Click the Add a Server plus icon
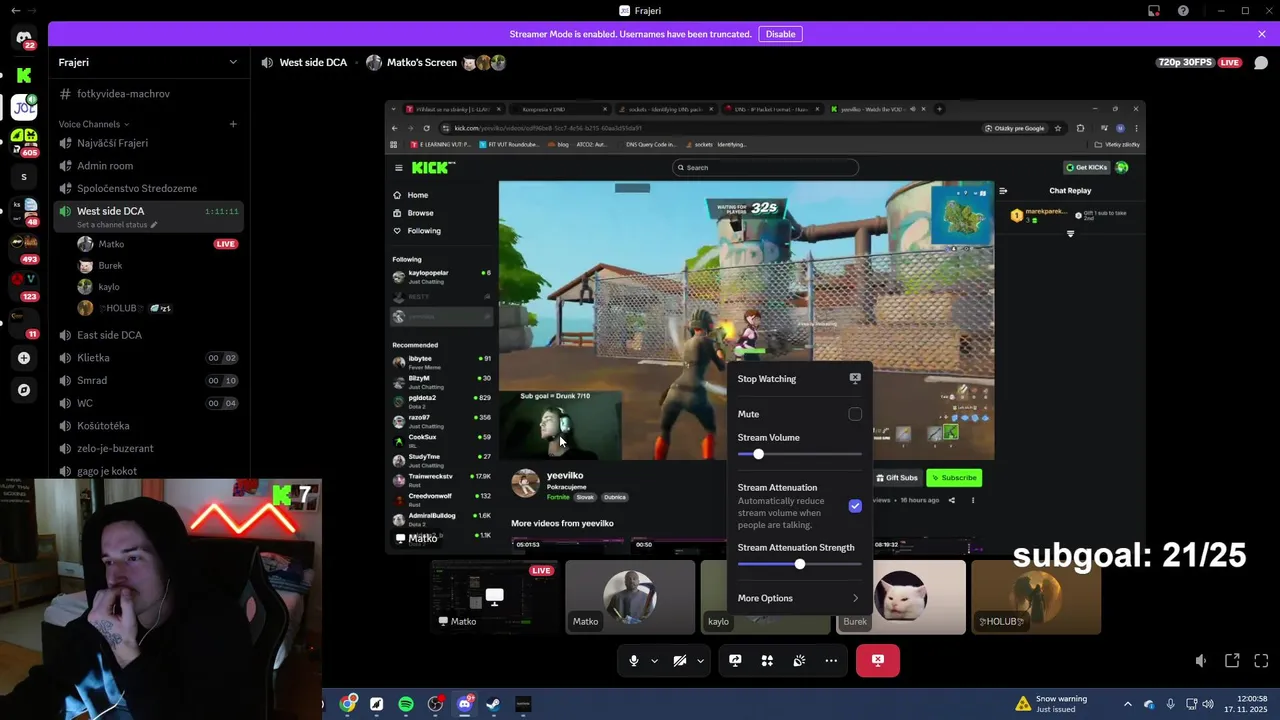The width and height of the screenshot is (1280, 720). [x=24, y=358]
